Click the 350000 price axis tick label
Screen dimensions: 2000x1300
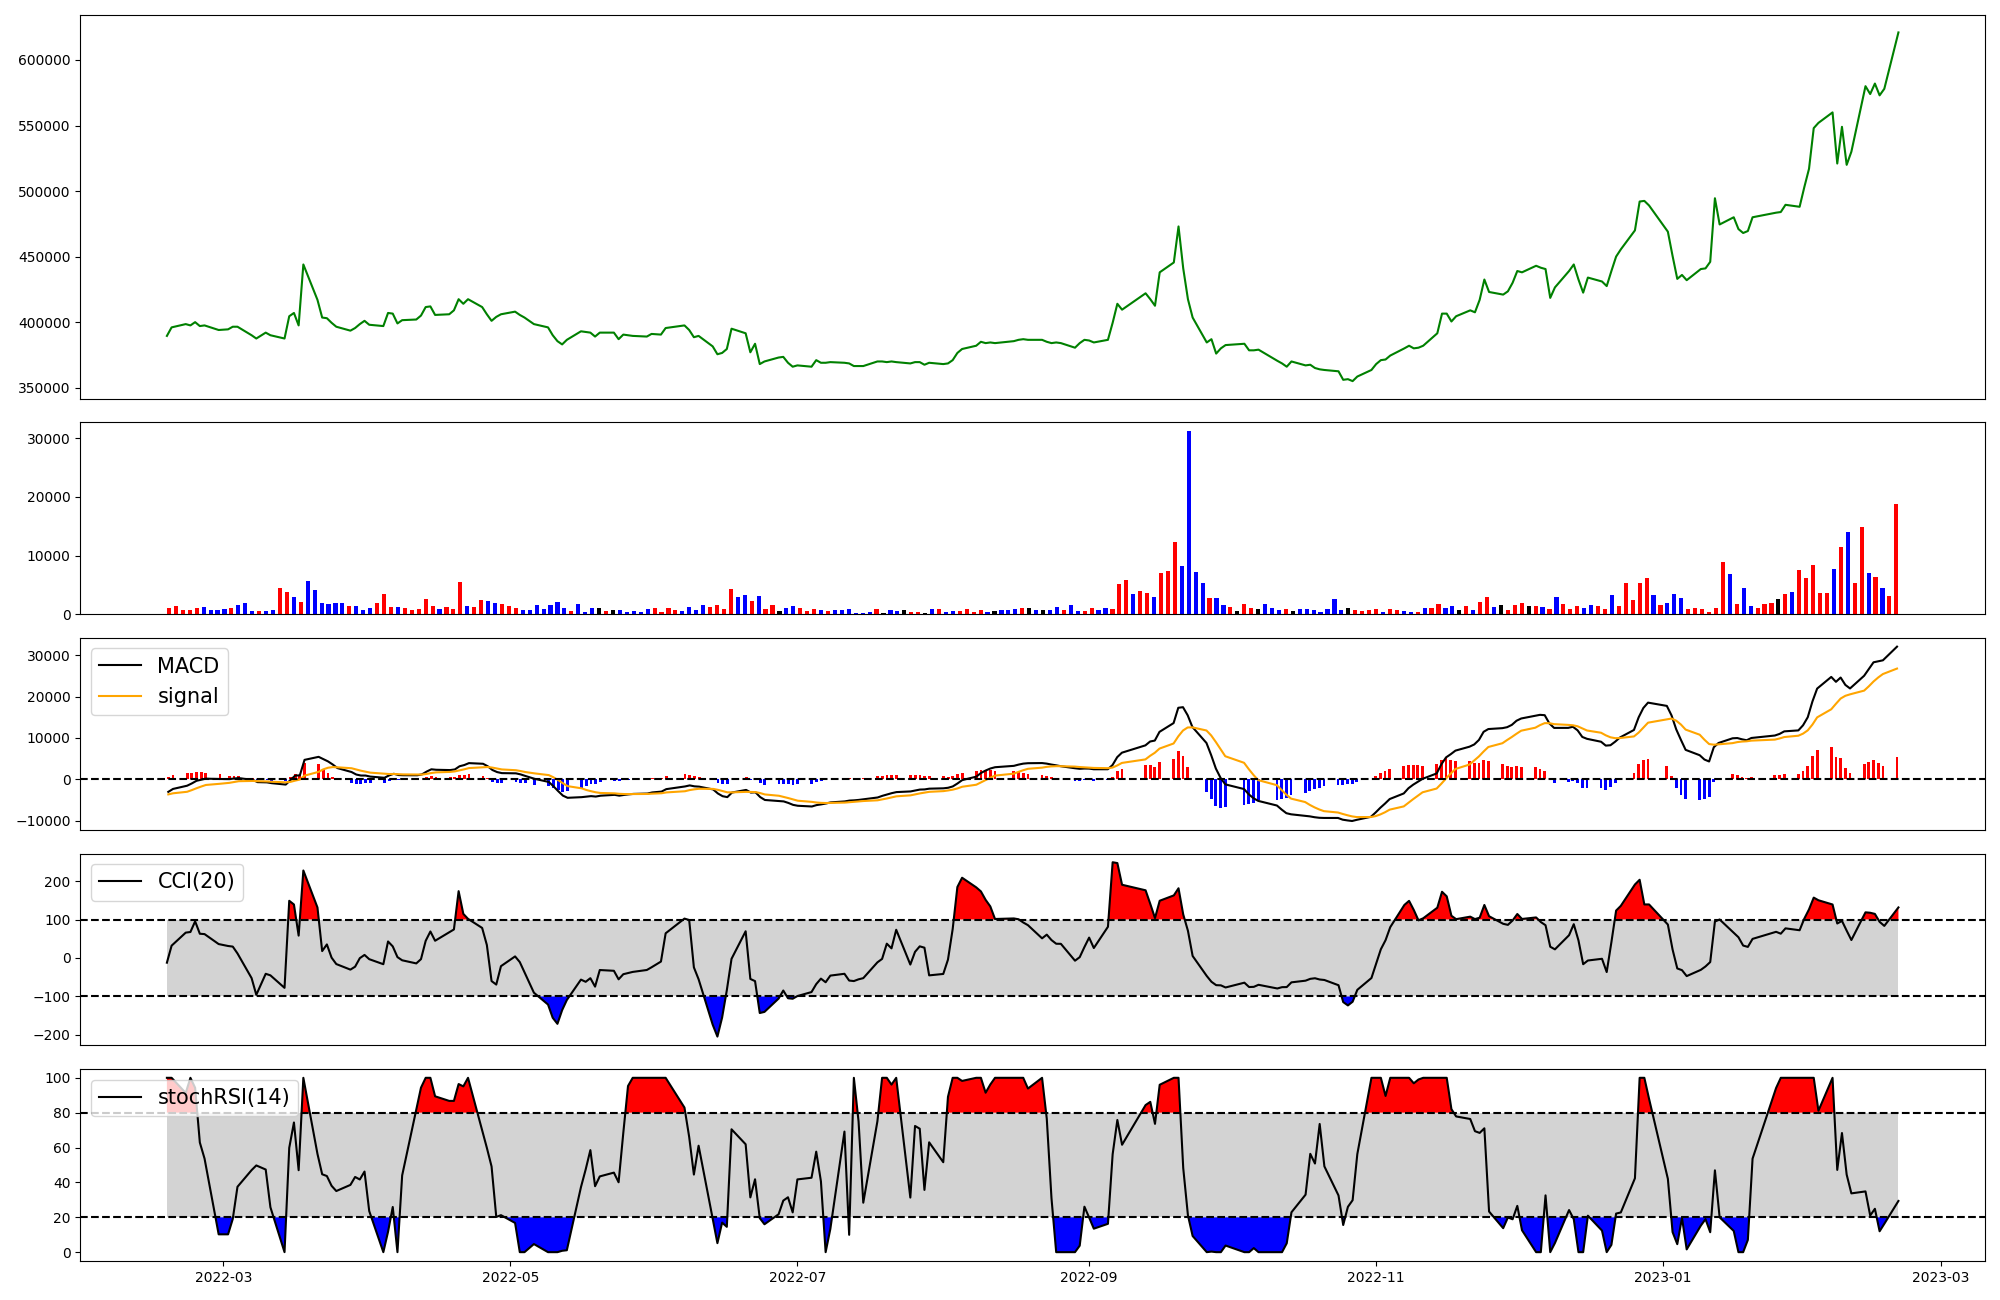click(44, 389)
